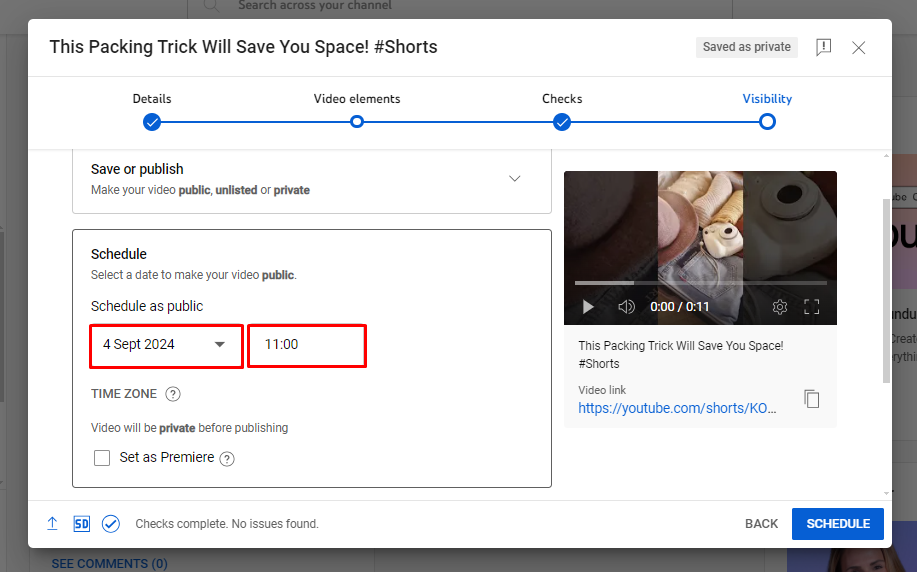Toggle the video preview volume icon

pos(626,306)
